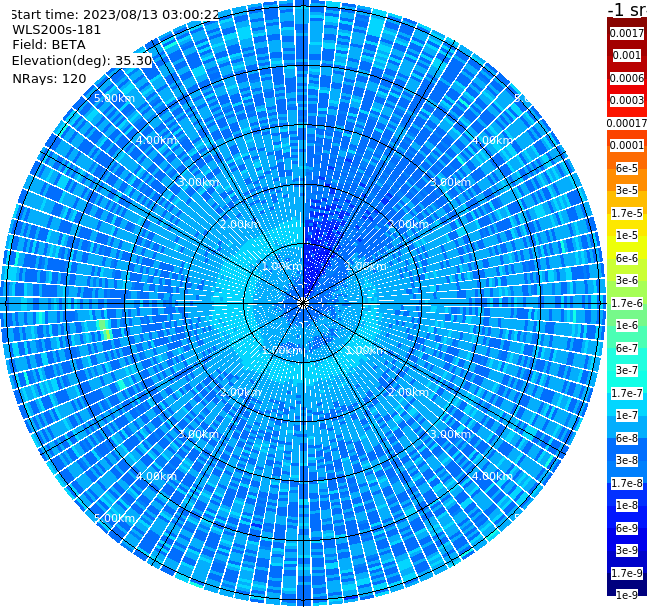
Task: Select the cyan colorbar segment near 3e-7
Action: [x=627, y=380]
